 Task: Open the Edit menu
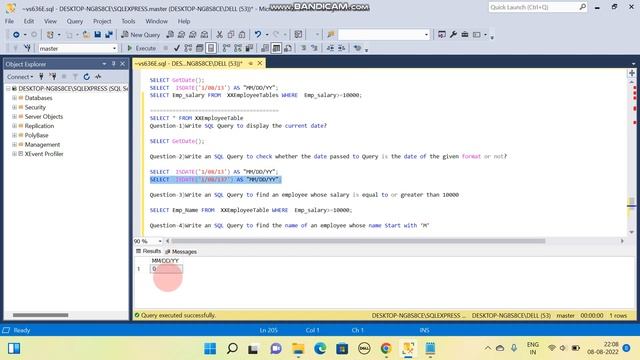tap(29, 21)
